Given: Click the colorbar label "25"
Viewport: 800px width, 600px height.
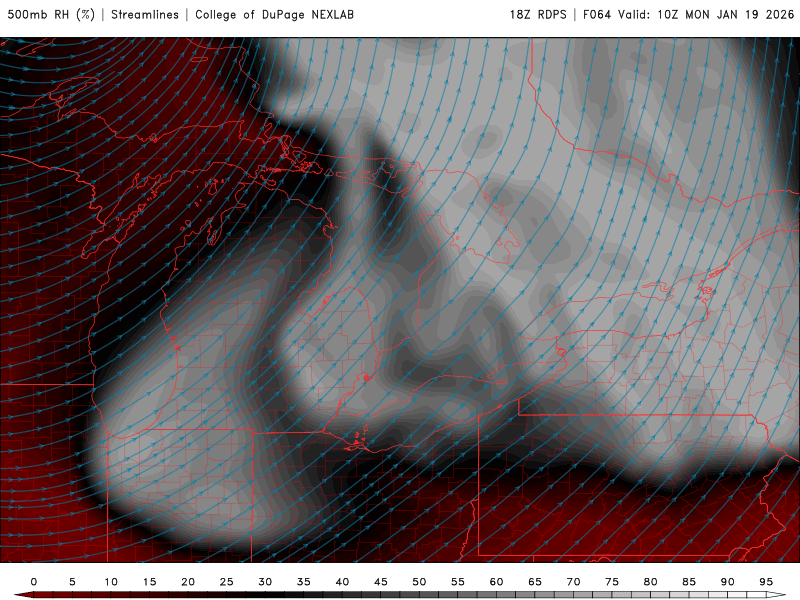Looking at the screenshot, I should point(227,582).
